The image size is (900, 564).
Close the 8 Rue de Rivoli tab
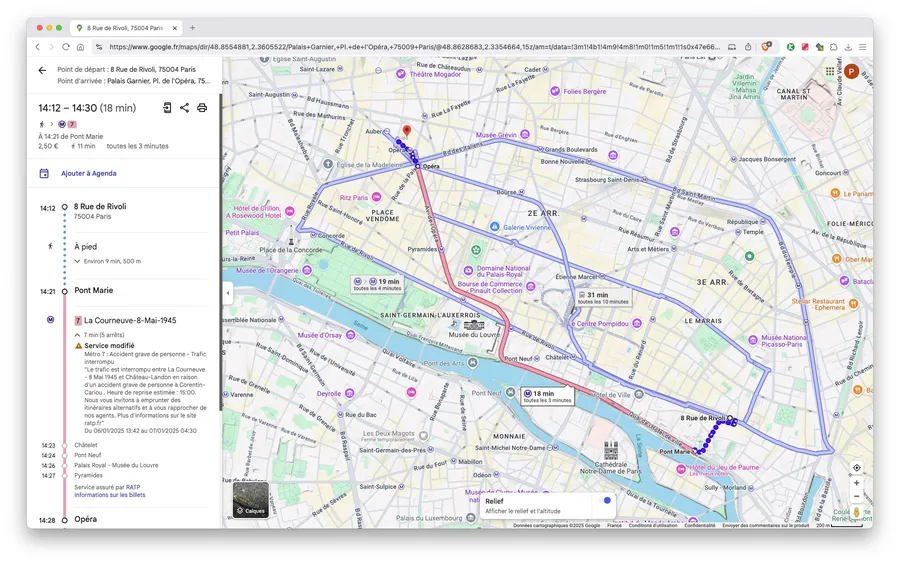pyautogui.click(x=174, y=28)
